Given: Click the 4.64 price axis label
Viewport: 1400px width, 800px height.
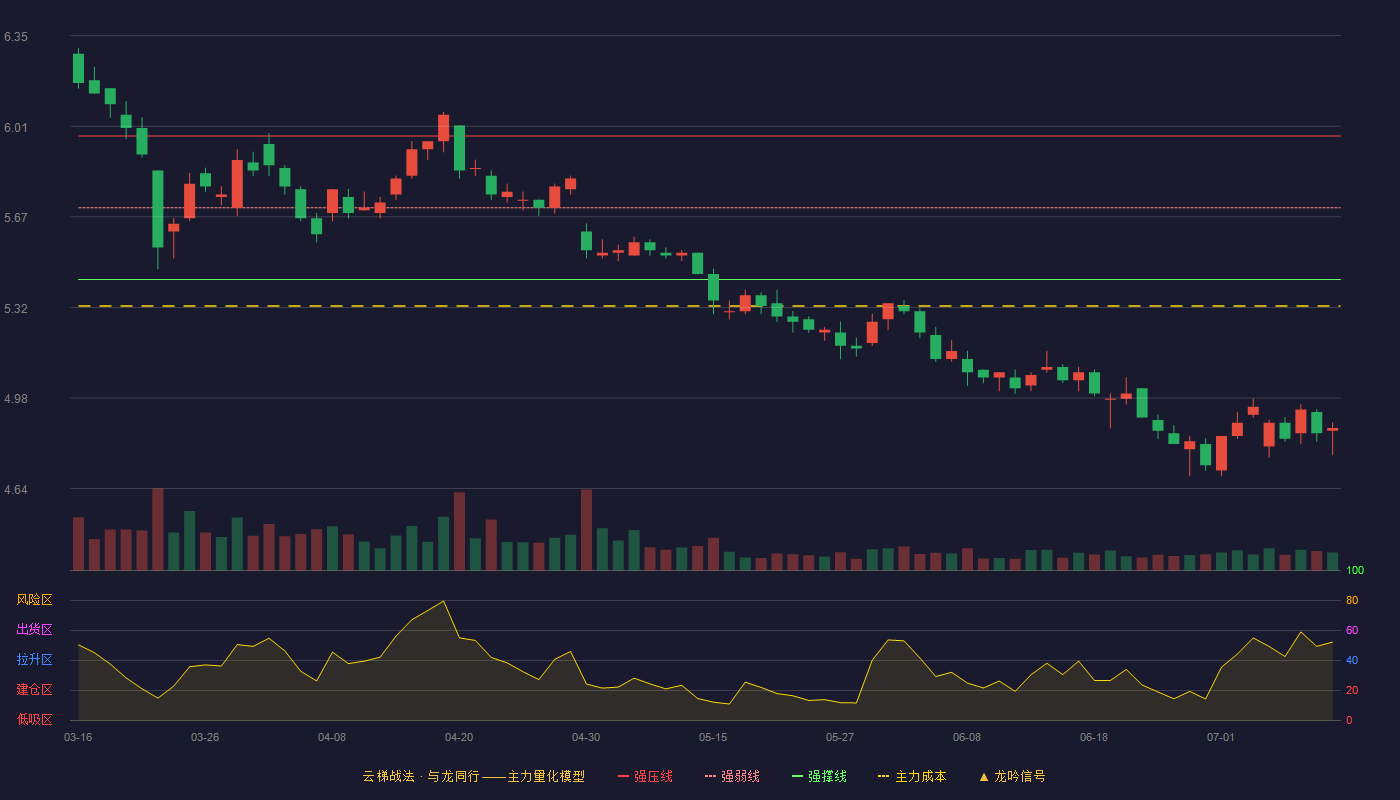Looking at the screenshot, I should pos(16,490).
